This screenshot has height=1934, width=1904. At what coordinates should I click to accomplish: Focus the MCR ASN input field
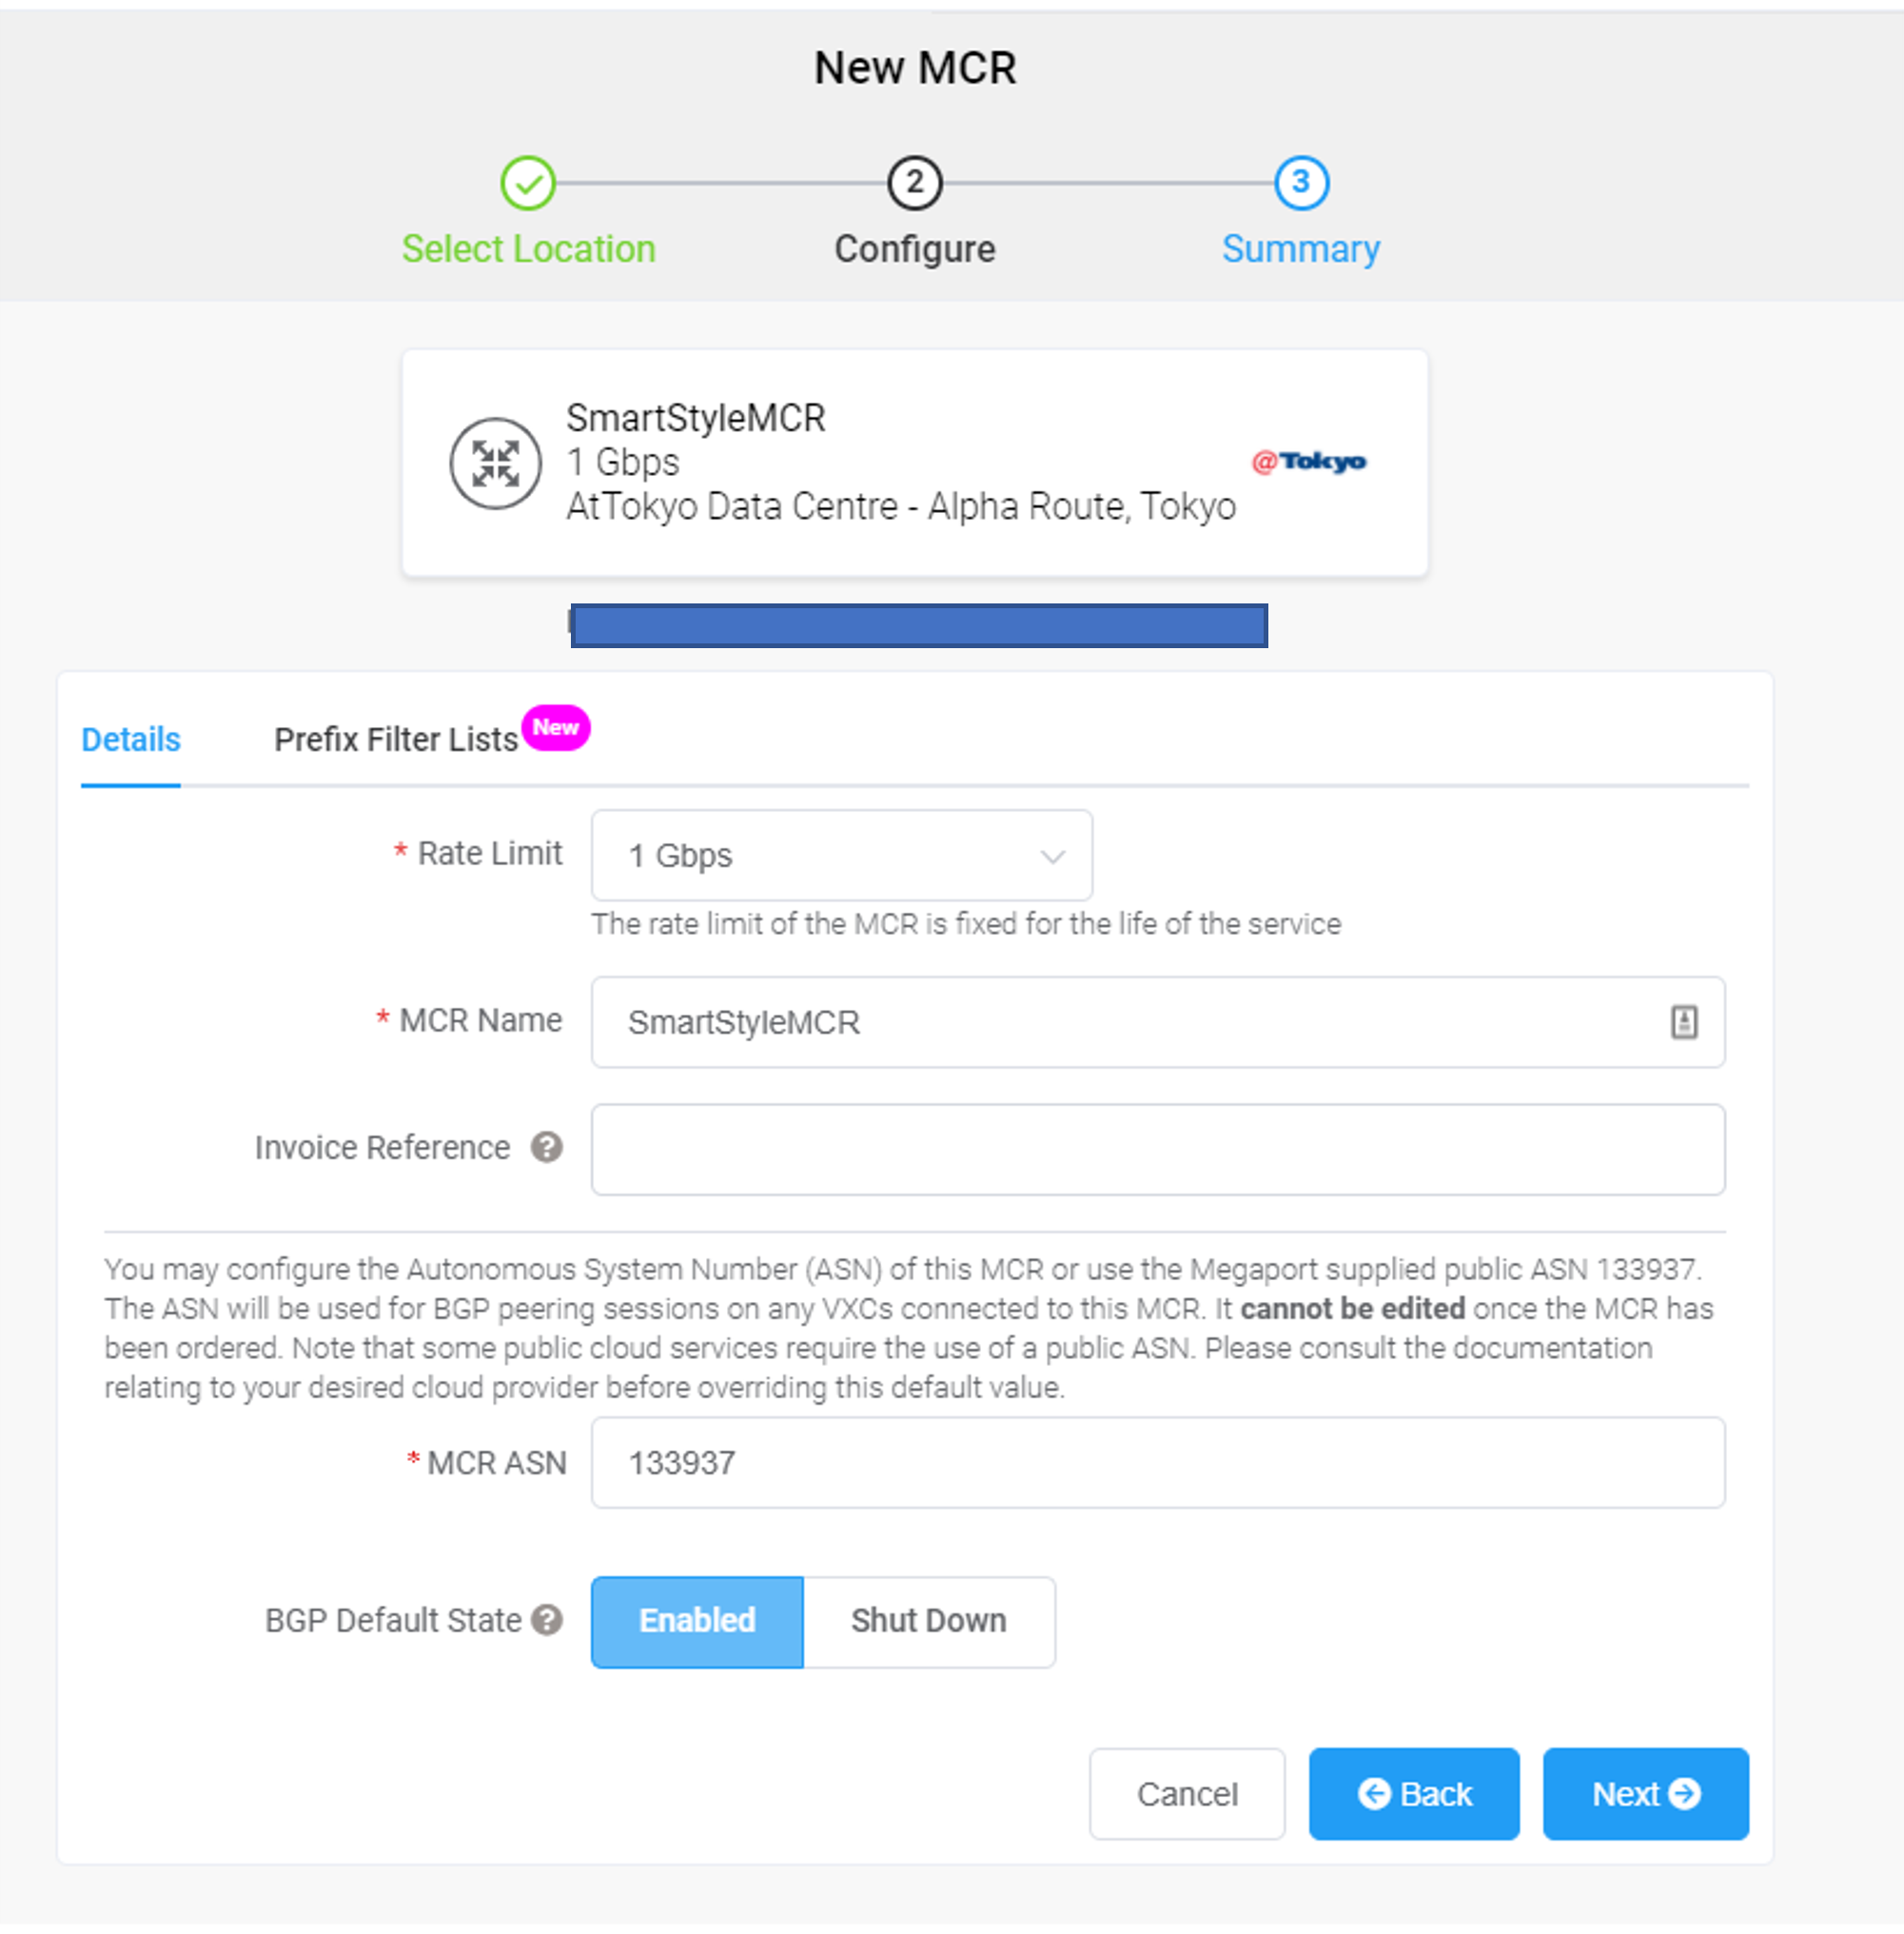coord(1158,1462)
